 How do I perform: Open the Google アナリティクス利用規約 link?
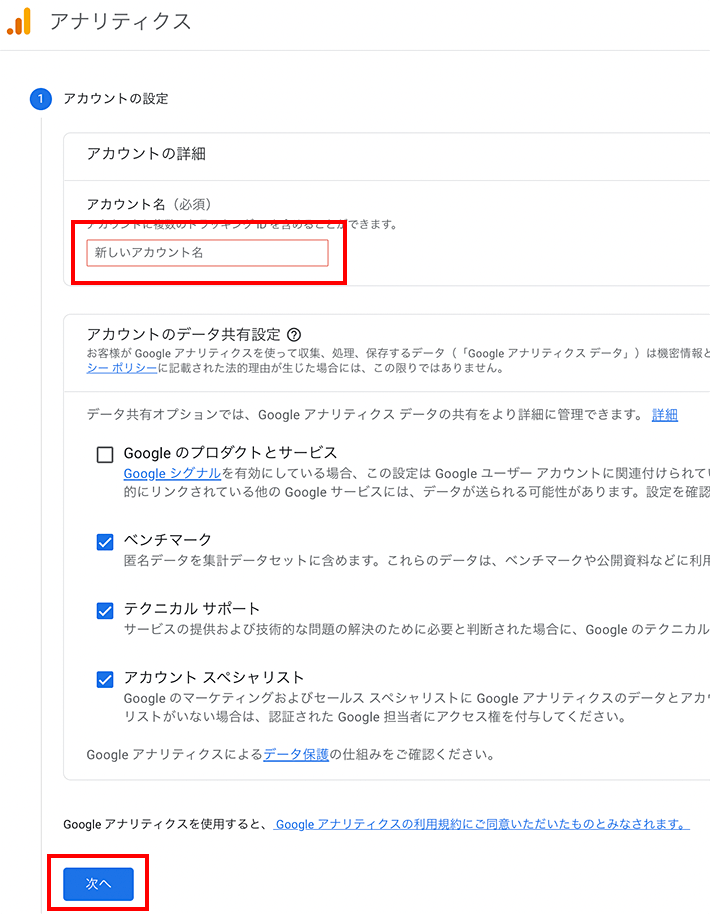click(x=481, y=824)
